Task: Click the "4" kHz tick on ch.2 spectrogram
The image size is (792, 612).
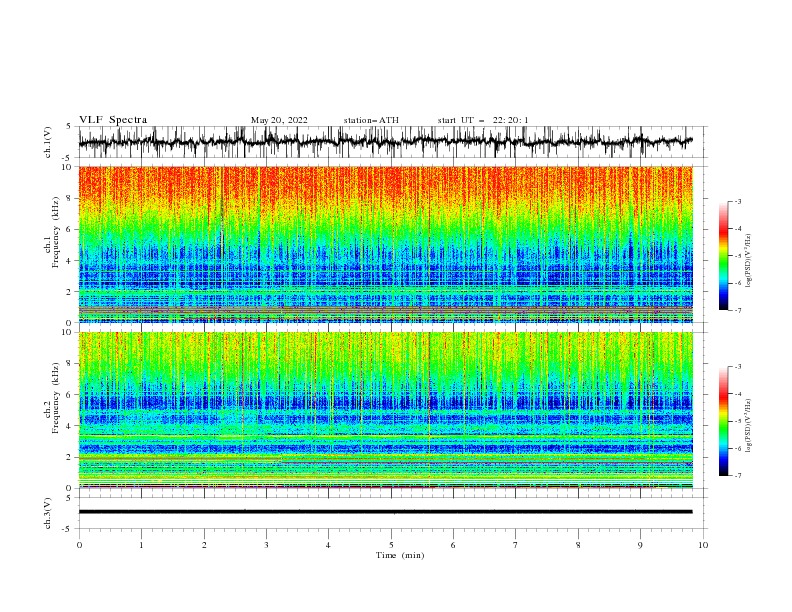Action: point(69,427)
